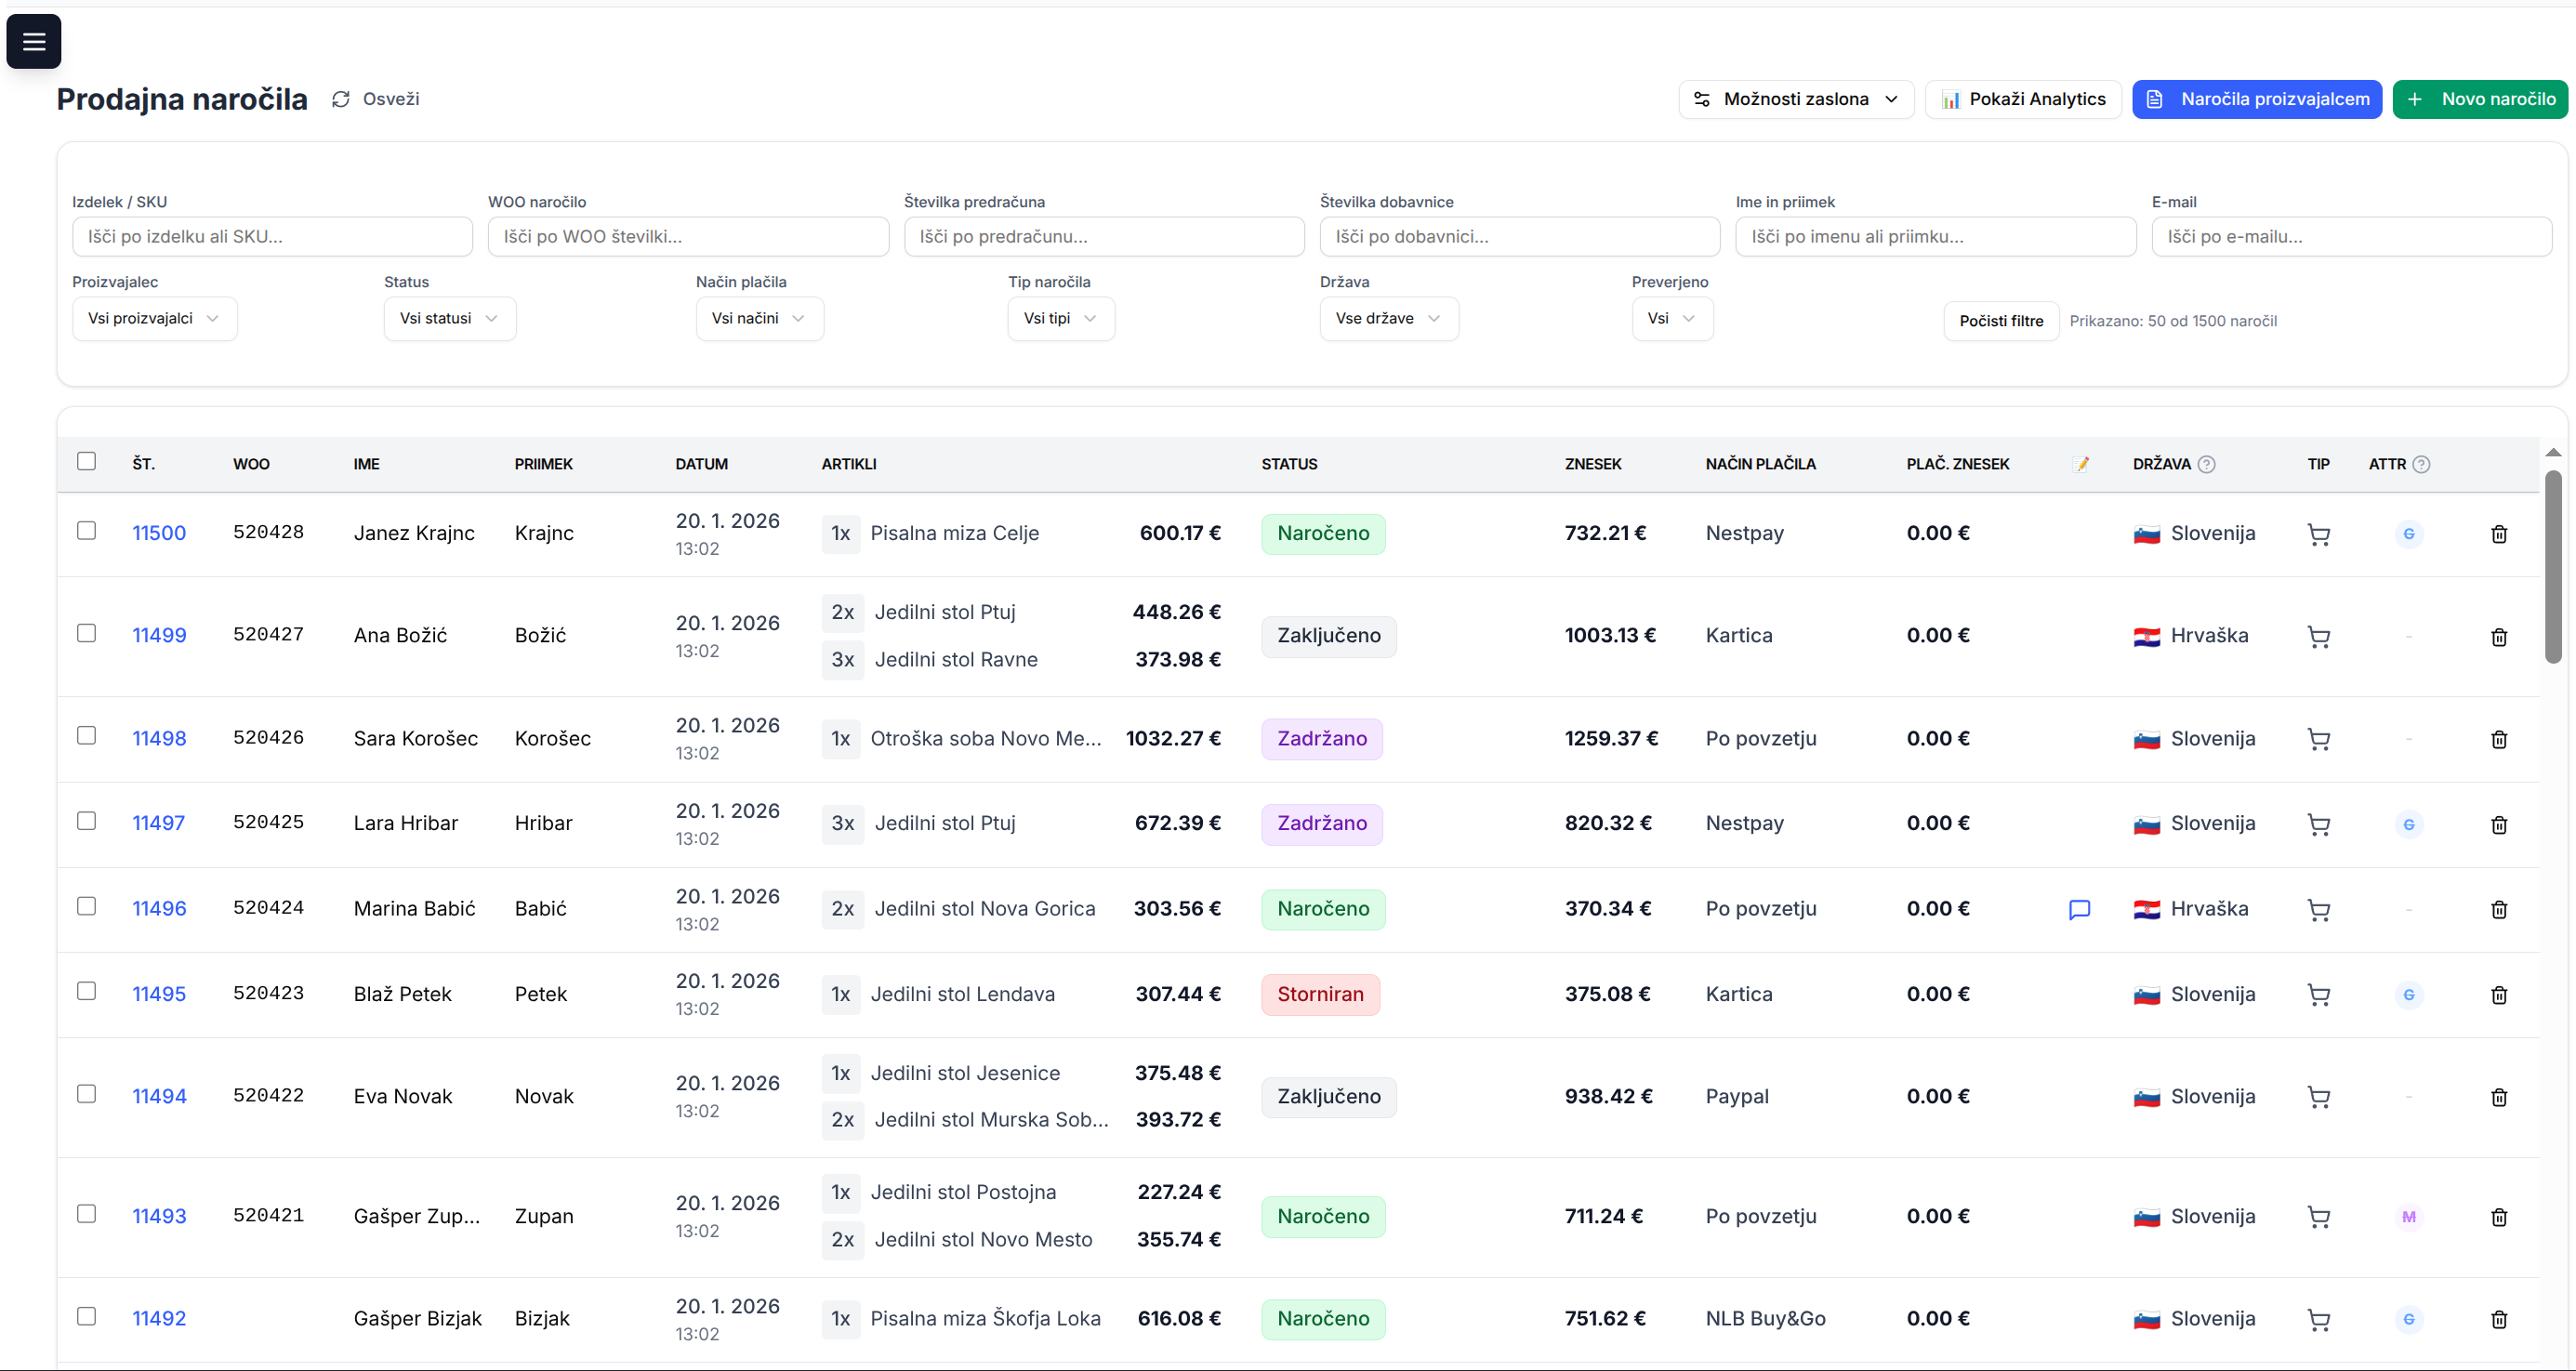Sort by the DATUM column header
Viewport: 2576px width, 1371px height.
701,464
